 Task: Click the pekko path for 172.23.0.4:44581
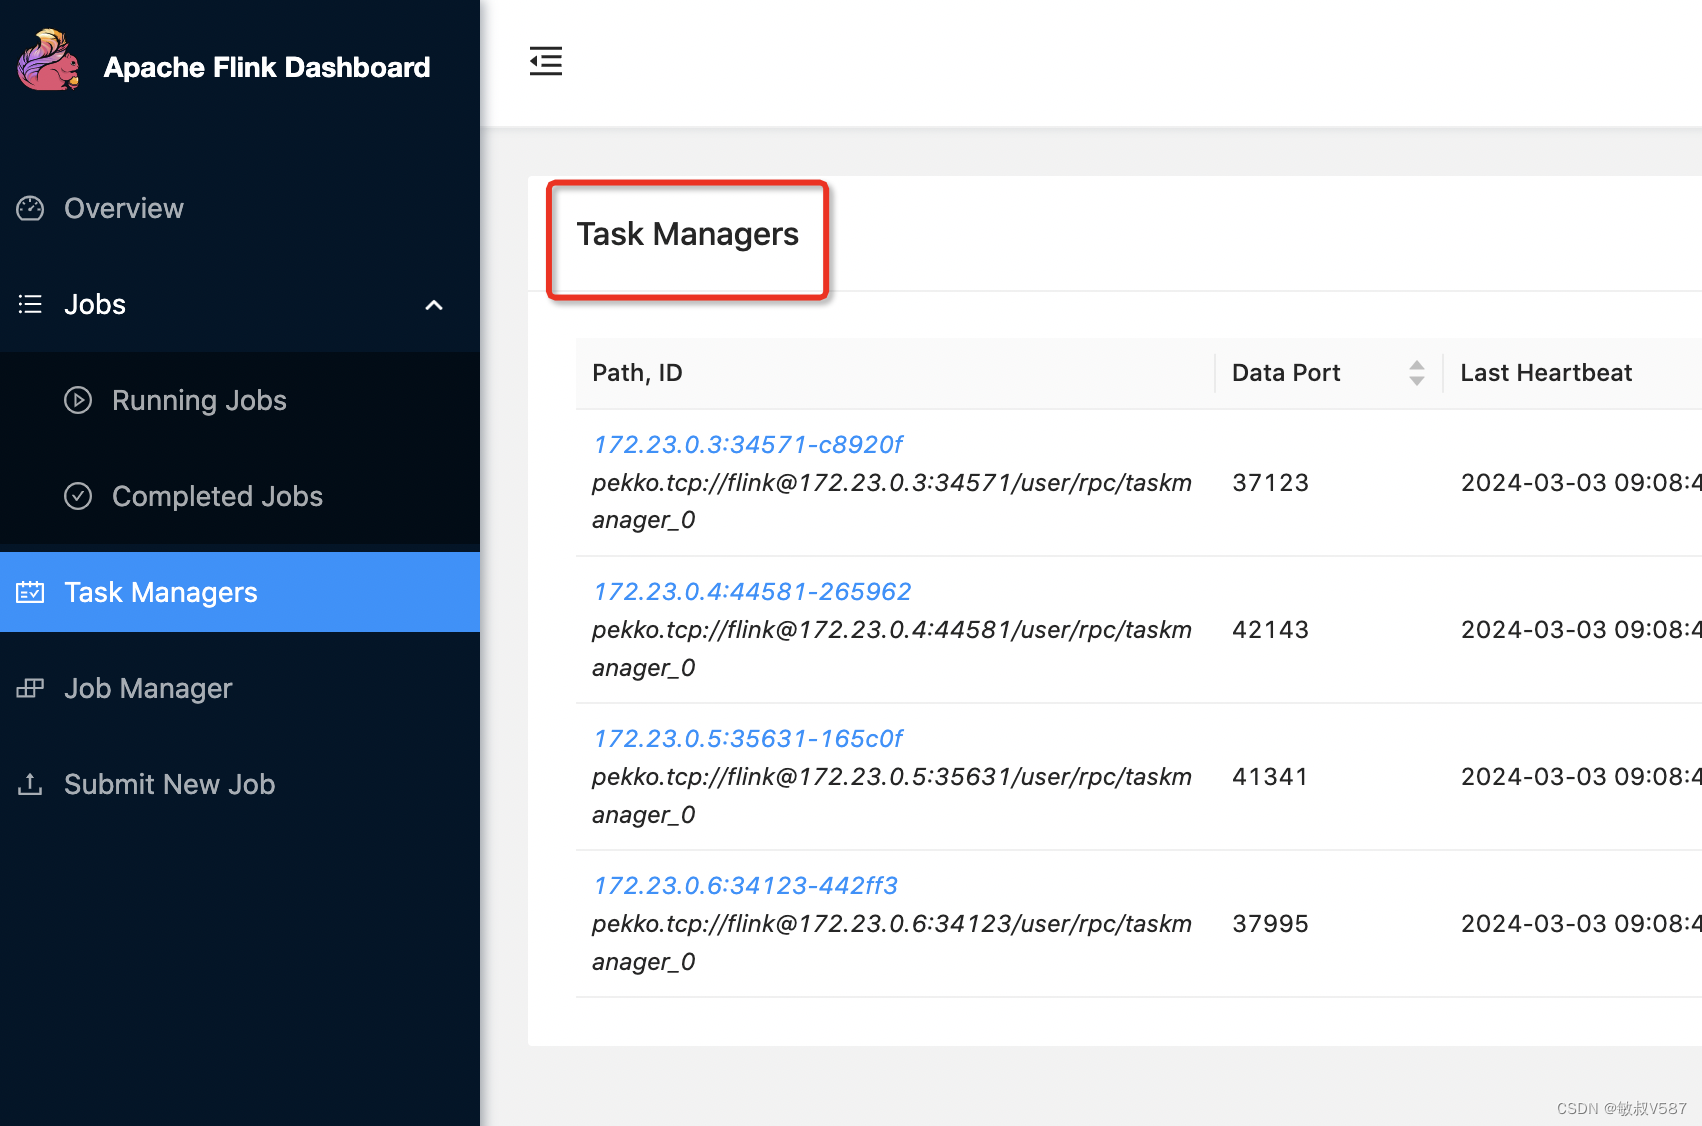click(x=892, y=649)
